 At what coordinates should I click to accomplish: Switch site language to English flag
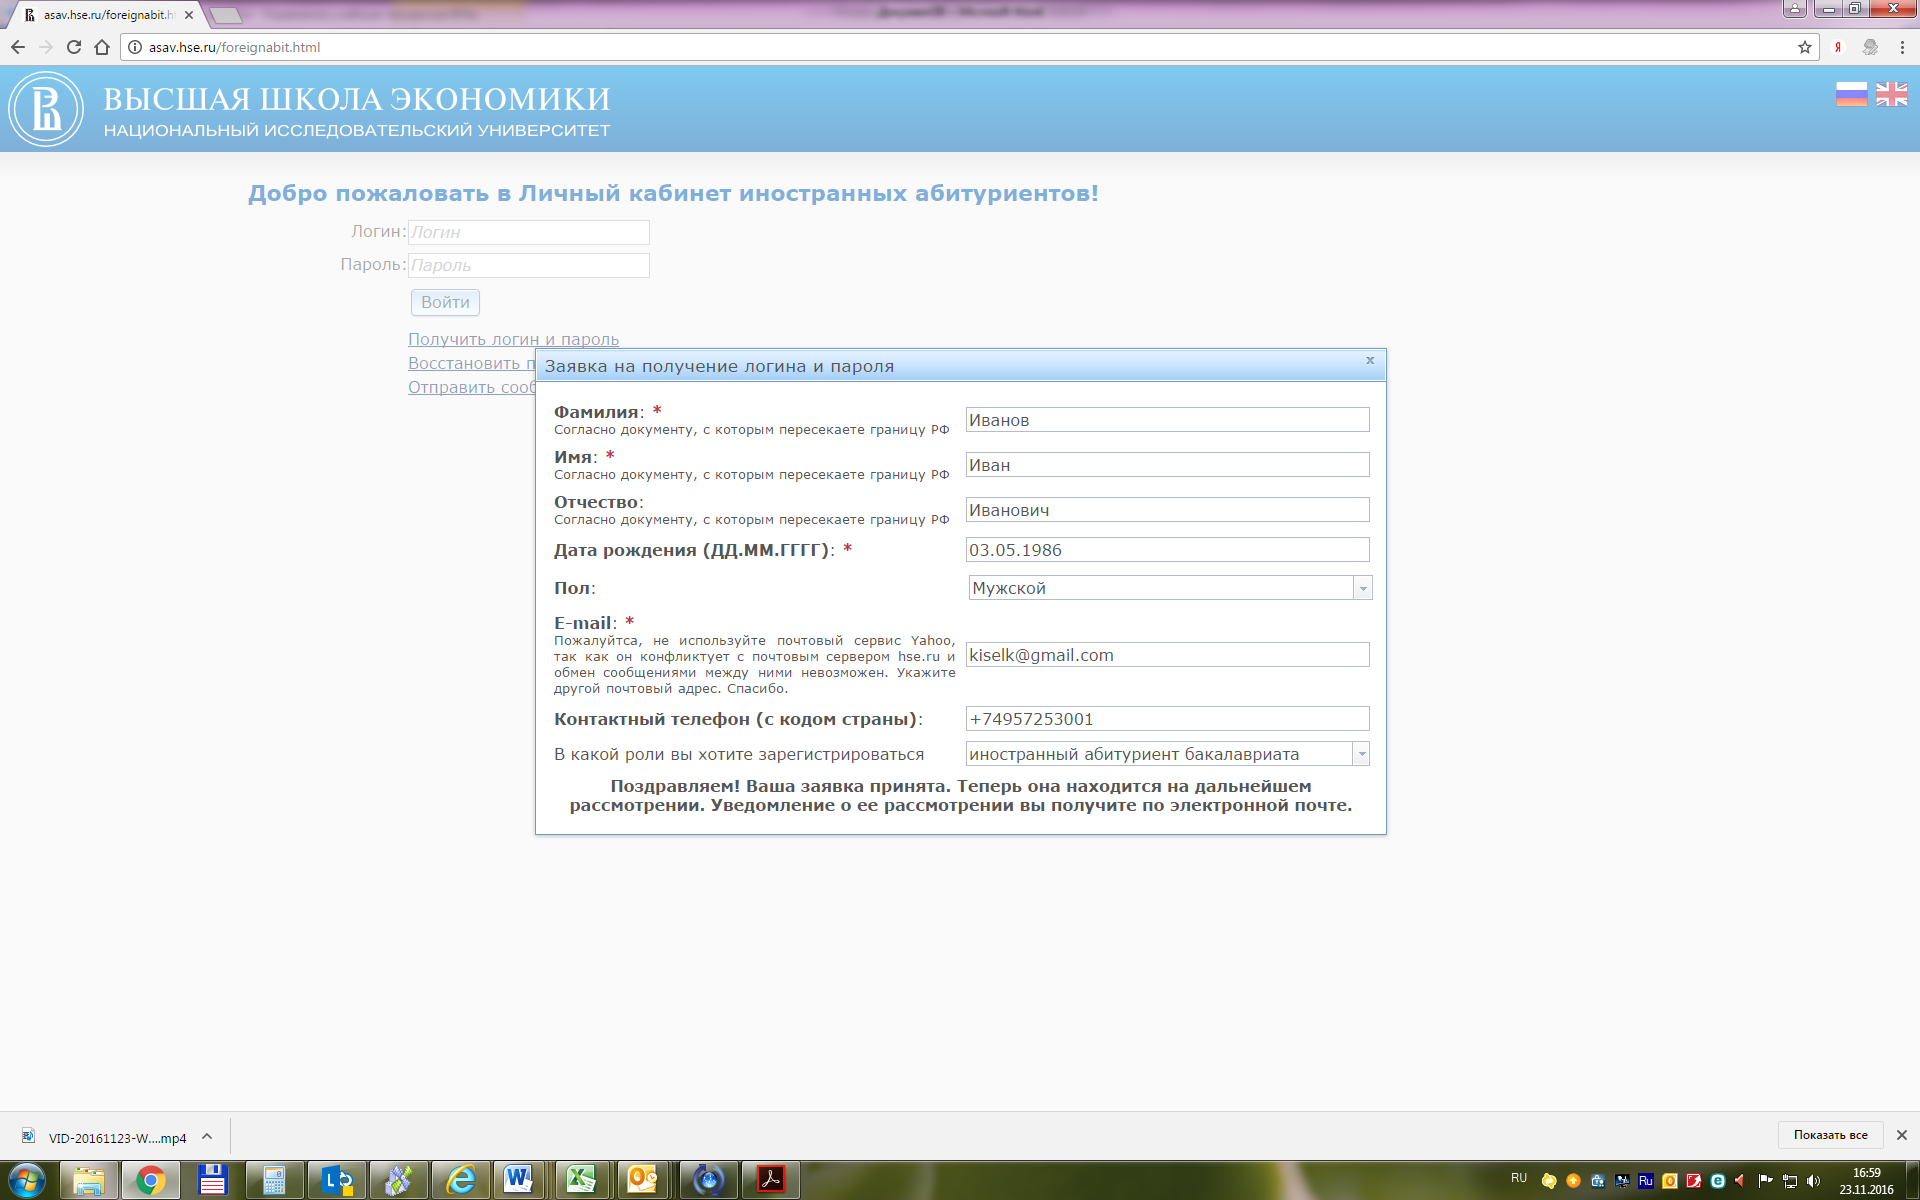coord(1891,94)
